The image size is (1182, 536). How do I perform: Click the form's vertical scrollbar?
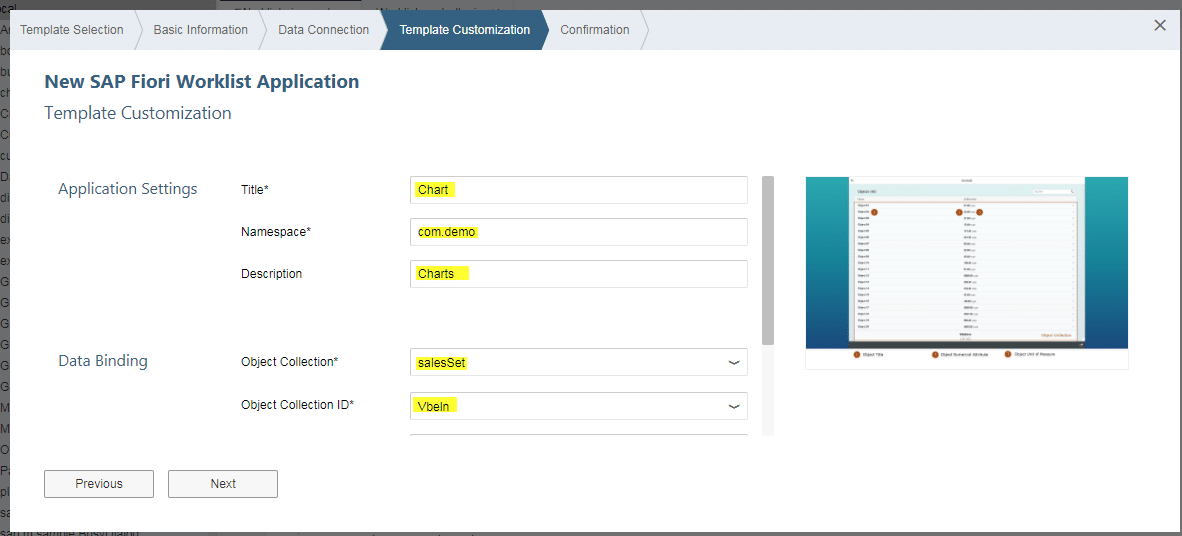[x=768, y=260]
